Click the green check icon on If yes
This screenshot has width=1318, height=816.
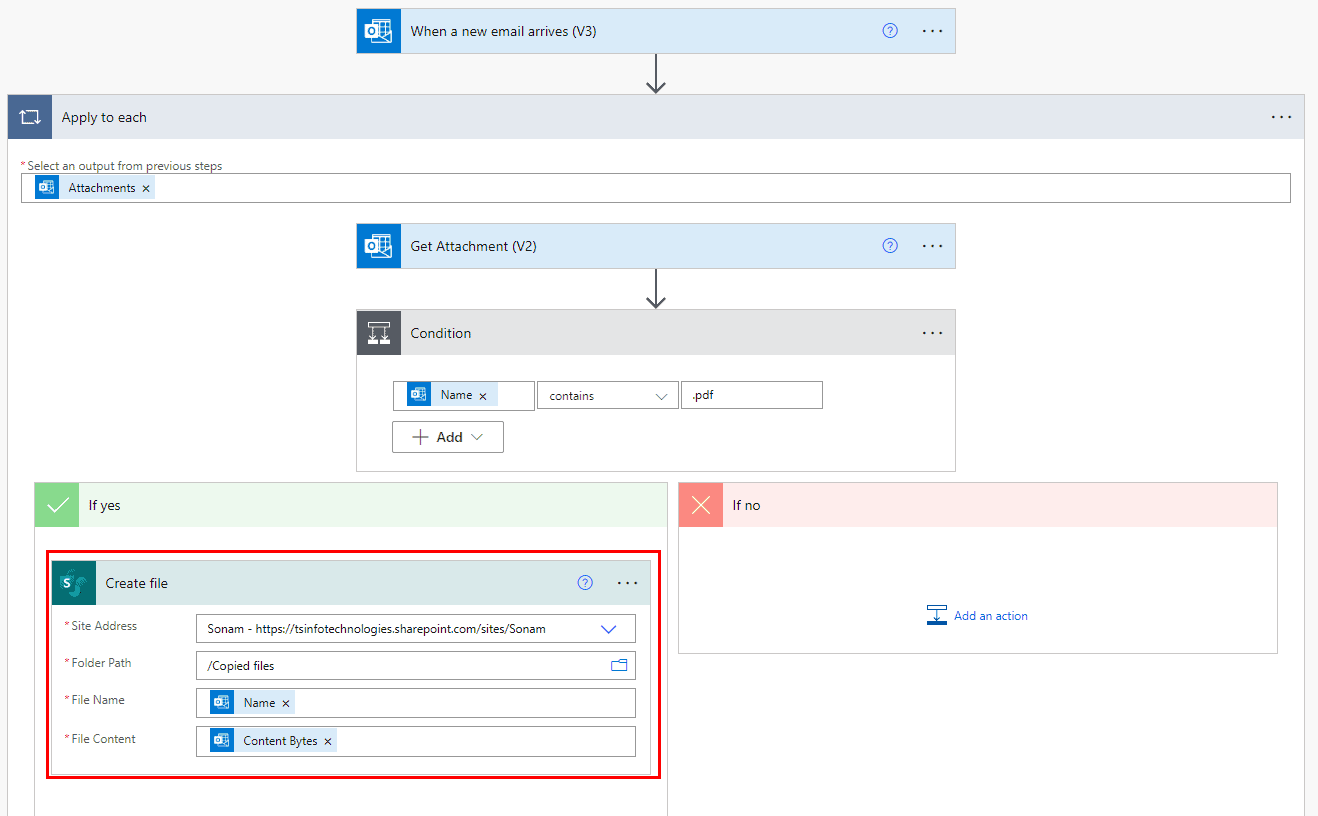click(x=56, y=504)
